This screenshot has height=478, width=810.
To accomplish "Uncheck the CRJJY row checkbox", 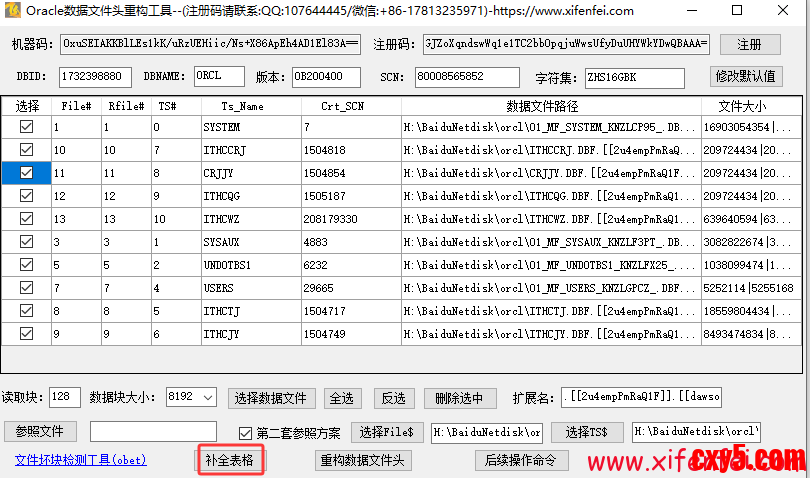I will tap(26, 173).
